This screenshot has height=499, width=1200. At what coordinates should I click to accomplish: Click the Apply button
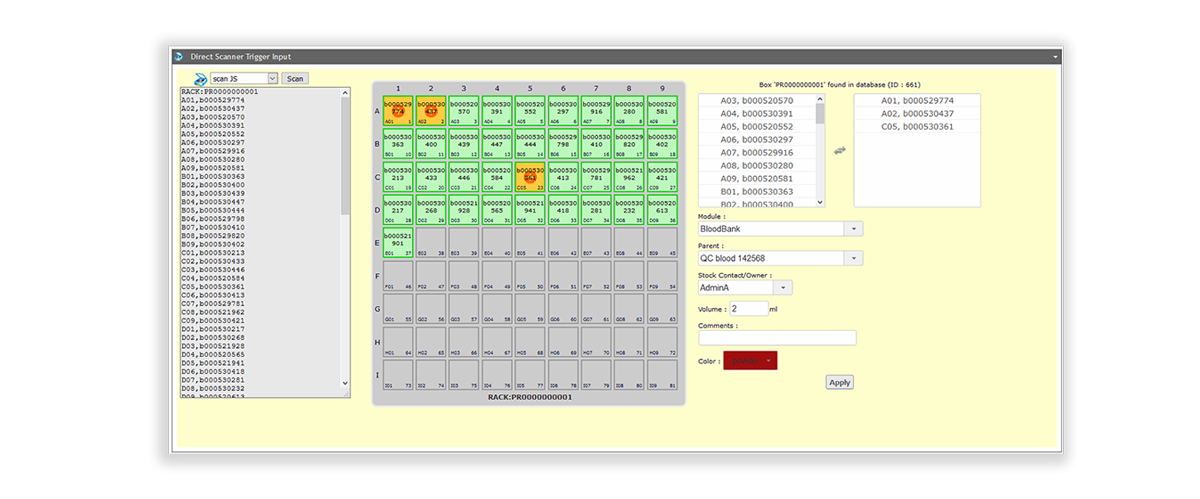point(840,382)
